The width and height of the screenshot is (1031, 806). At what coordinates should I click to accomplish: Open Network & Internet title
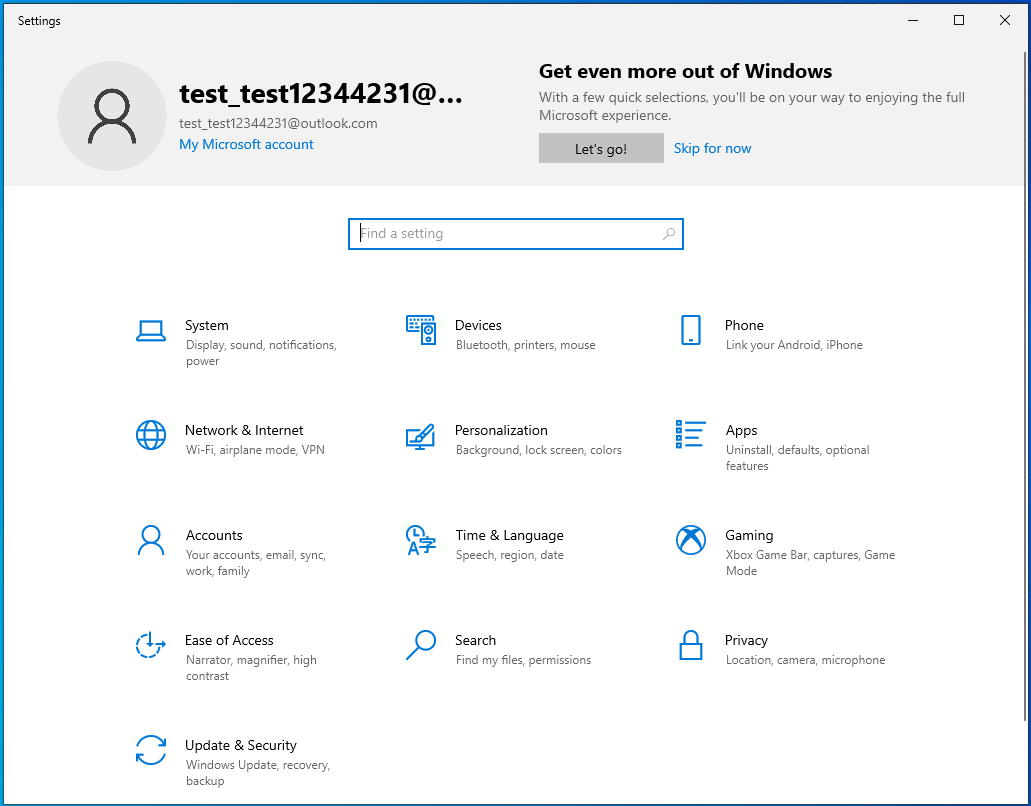[x=244, y=431]
